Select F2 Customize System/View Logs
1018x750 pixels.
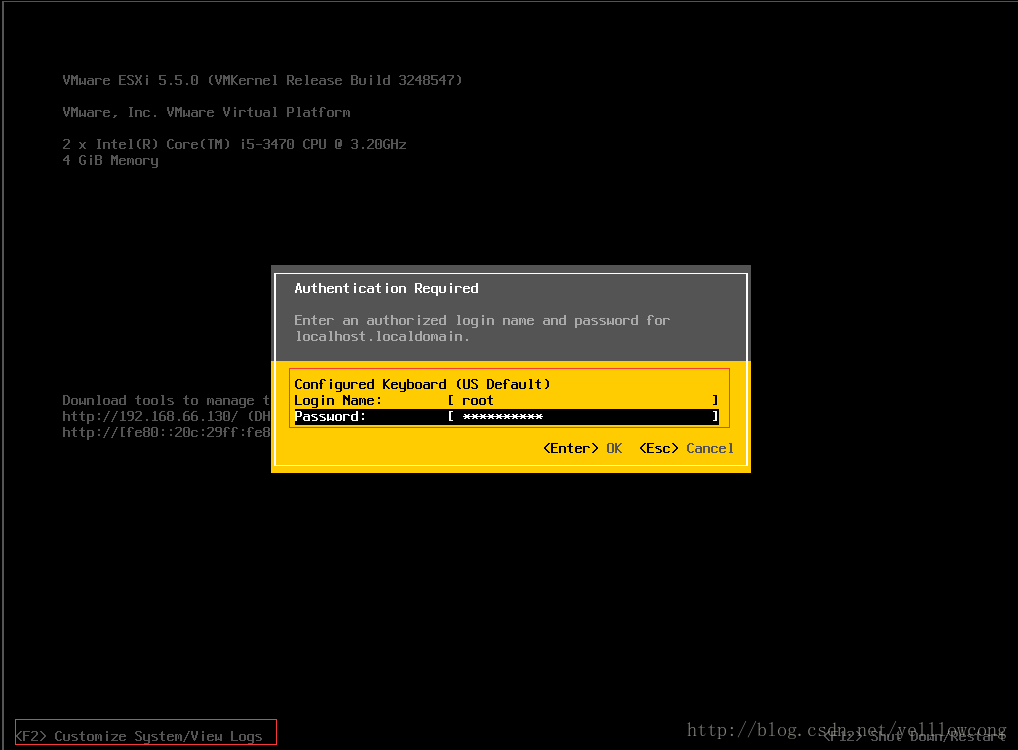(x=139, y=736)
